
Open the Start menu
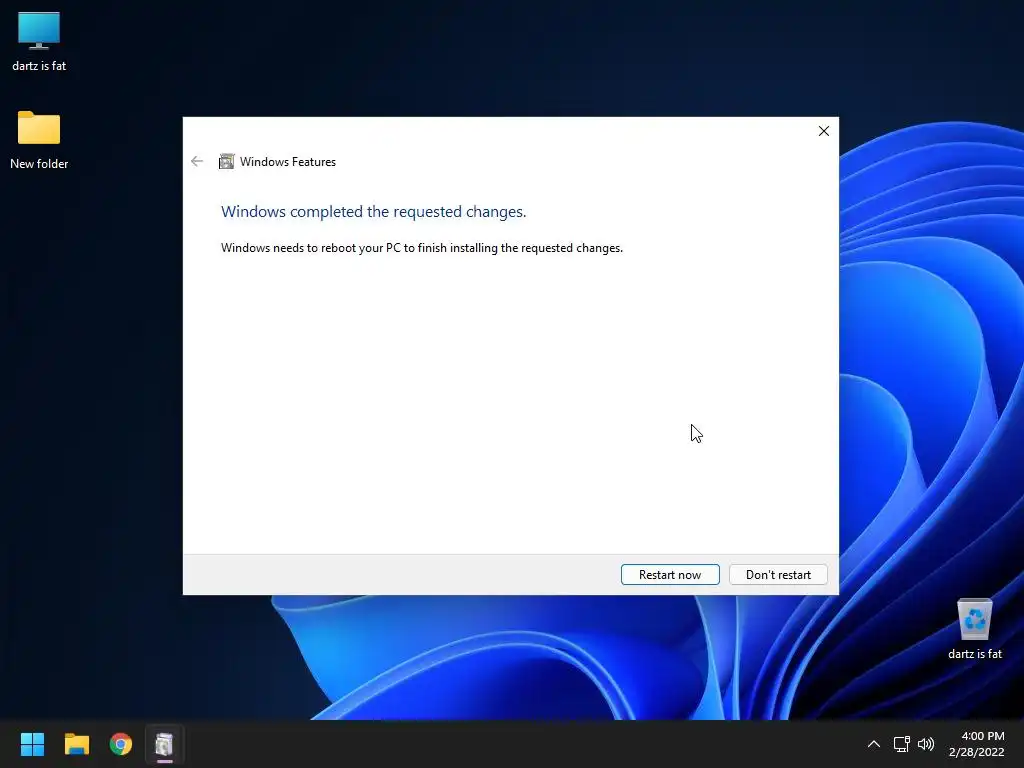[32, 744]
